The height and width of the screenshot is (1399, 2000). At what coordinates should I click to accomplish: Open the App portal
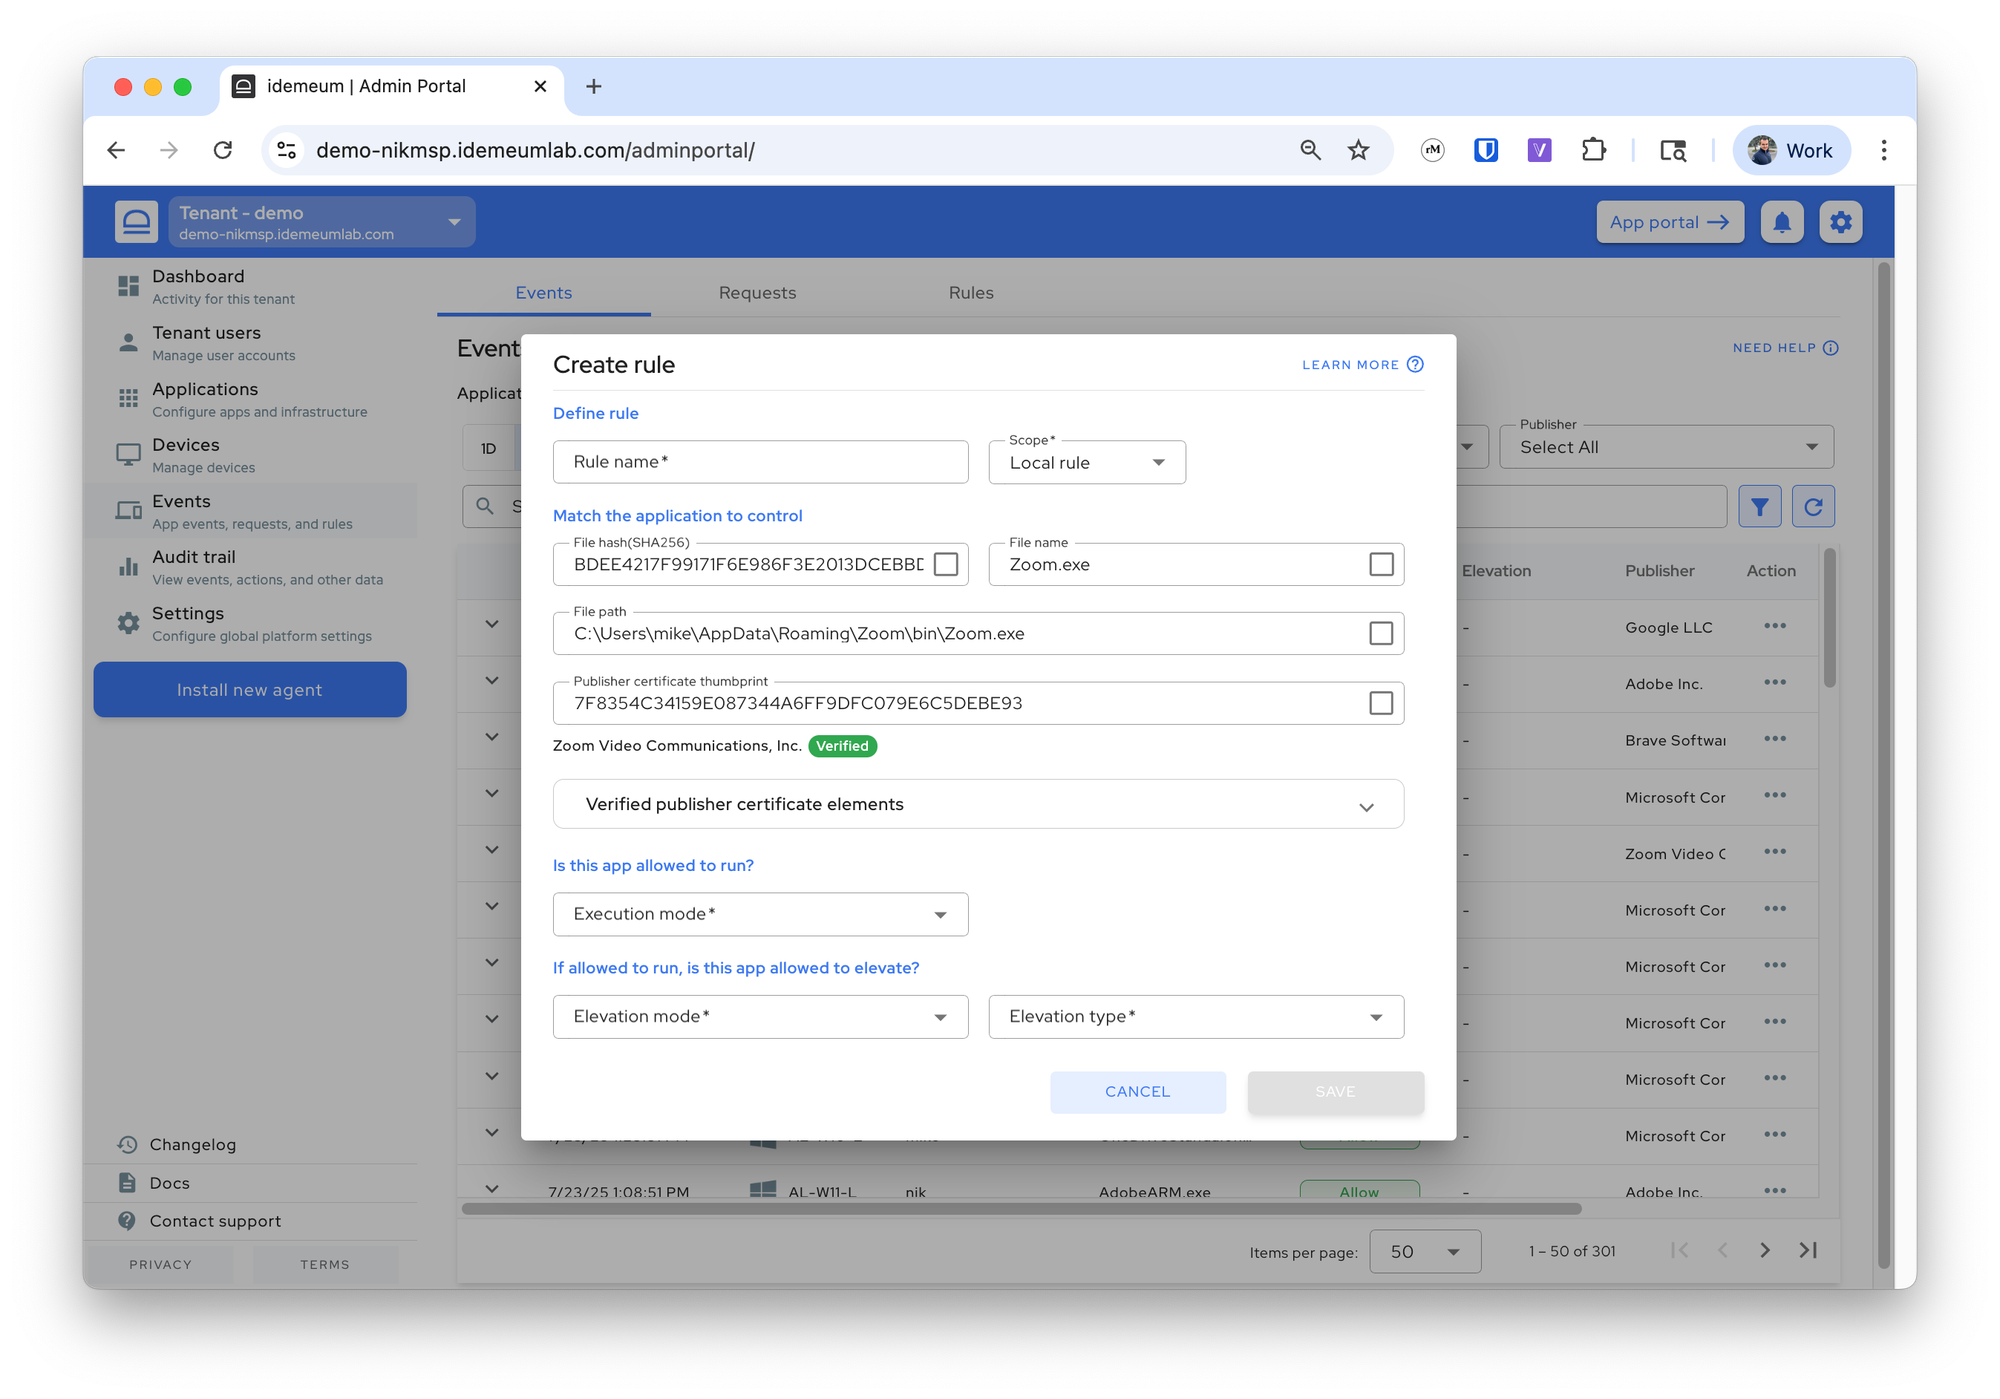click(1669, 222)
